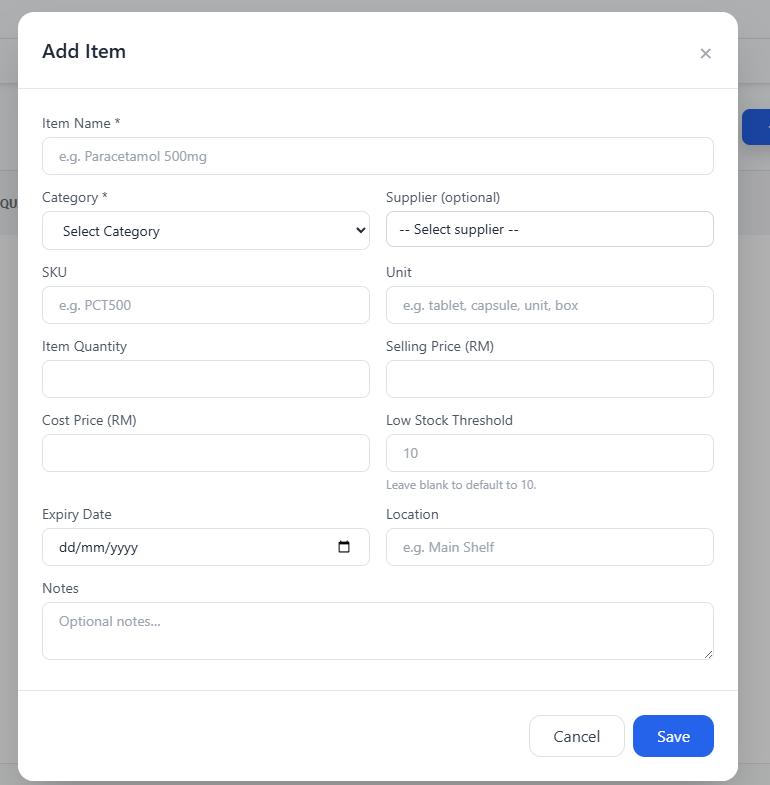Click the Expiry Date label text
770x785 pixels.
click(77, 514)
